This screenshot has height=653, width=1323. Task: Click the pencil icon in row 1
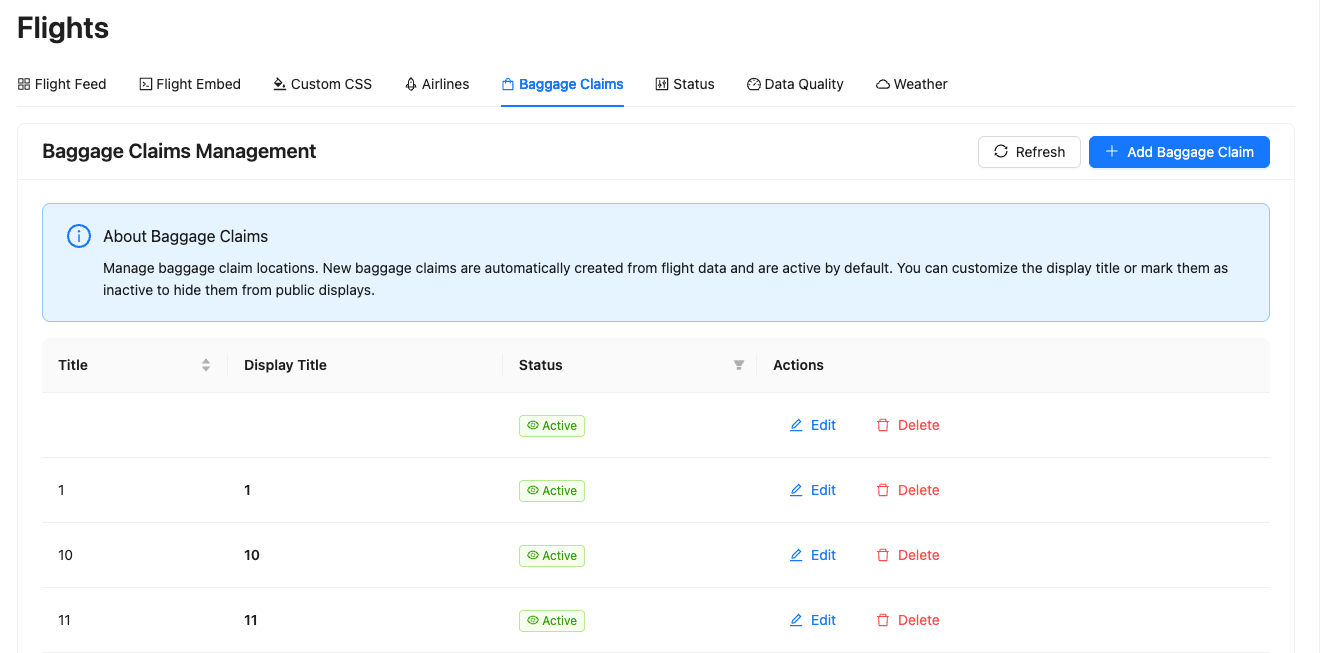pos(796,490)
